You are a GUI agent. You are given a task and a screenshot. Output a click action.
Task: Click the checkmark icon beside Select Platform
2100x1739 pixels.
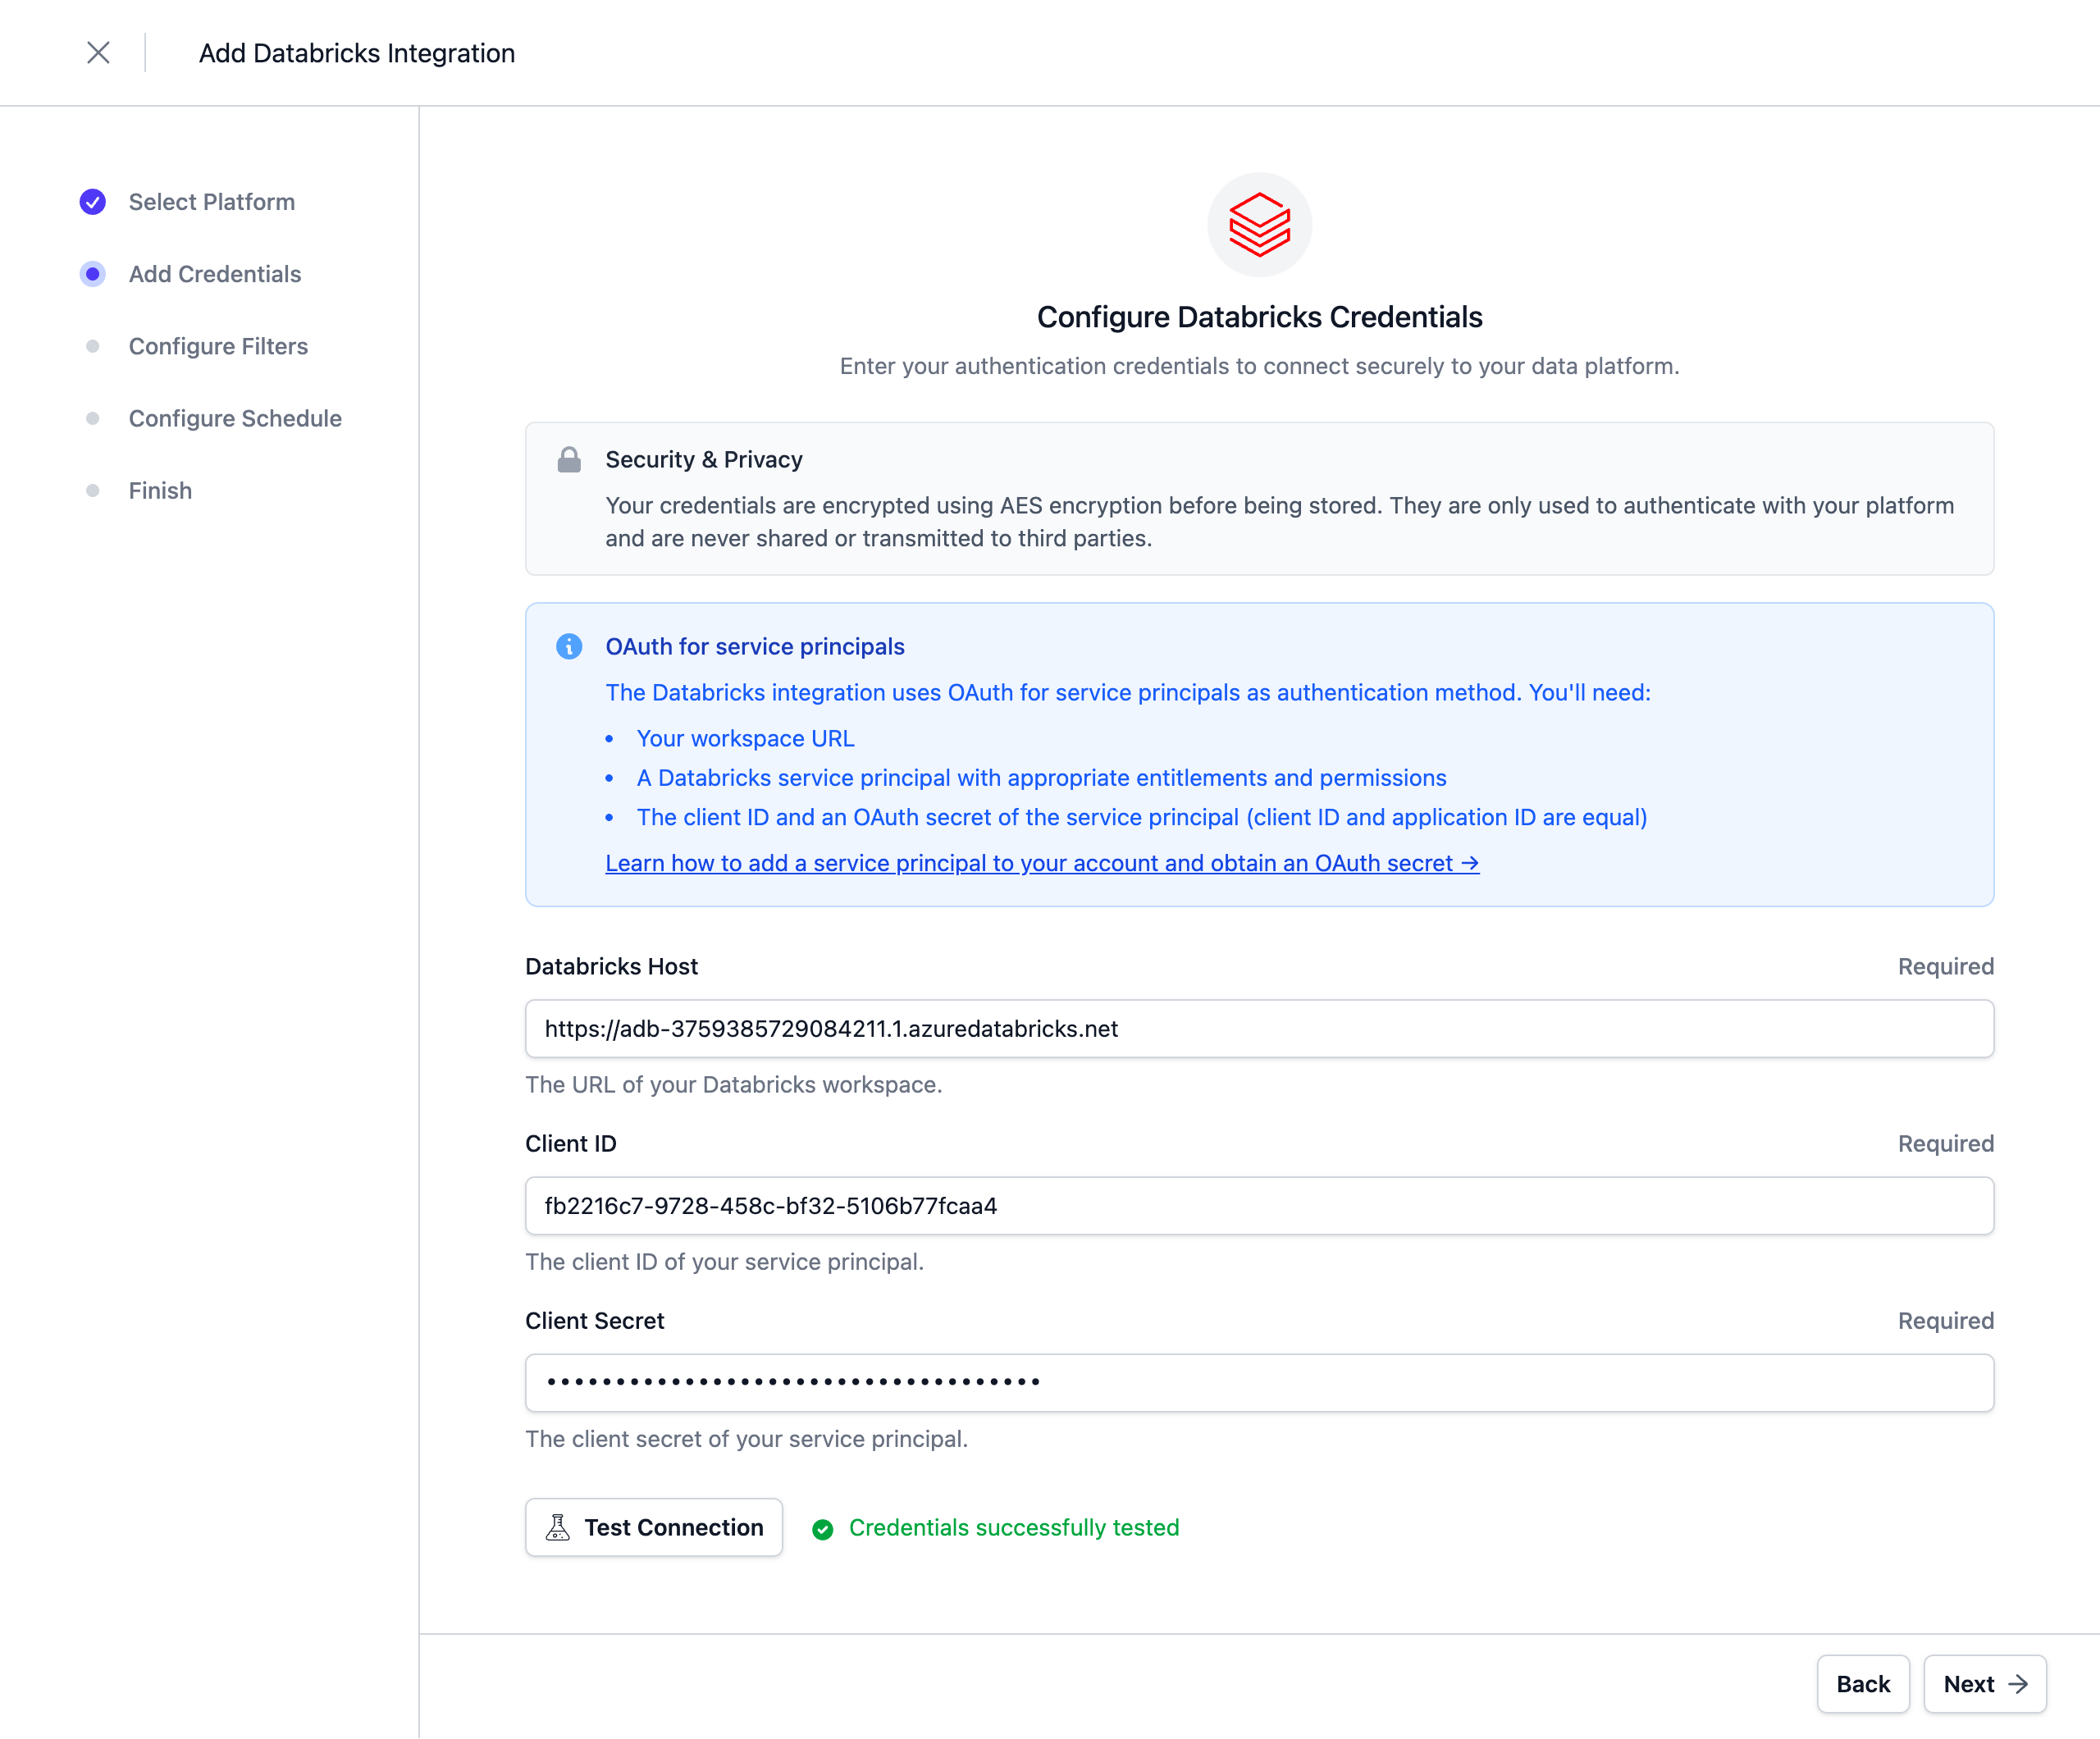click(93, 201)
